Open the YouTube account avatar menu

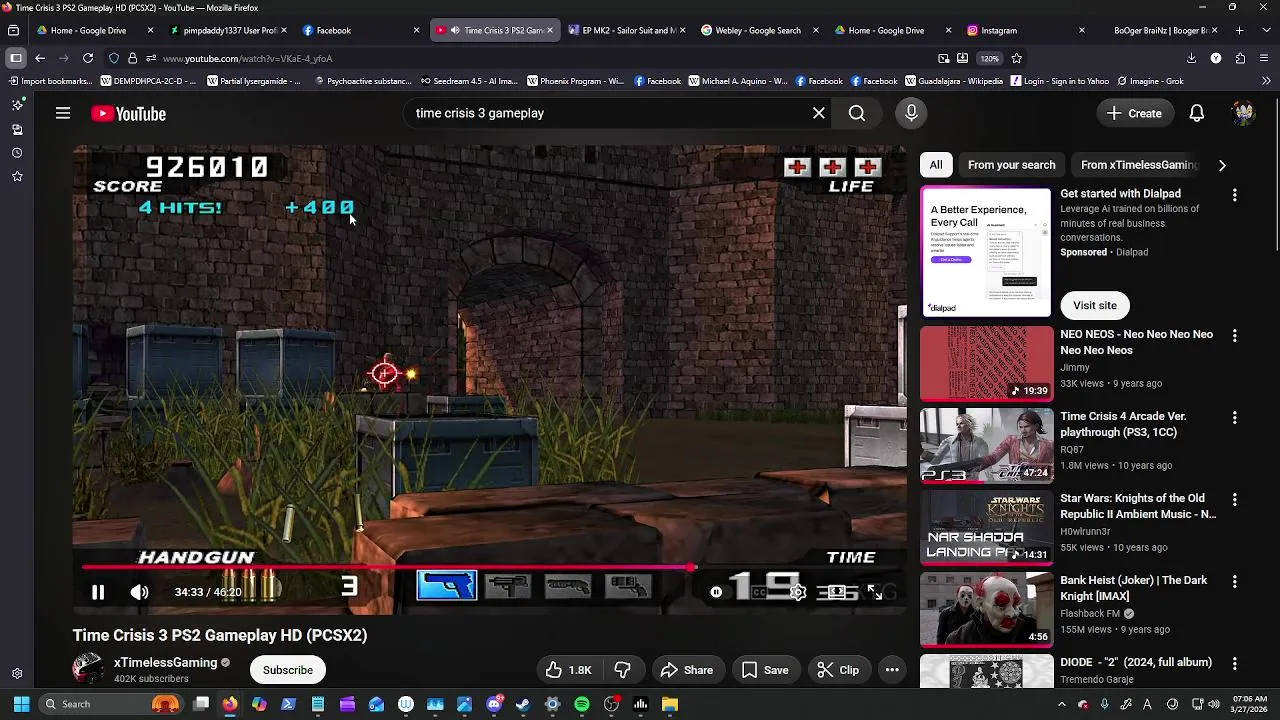tap(1243, 113)
